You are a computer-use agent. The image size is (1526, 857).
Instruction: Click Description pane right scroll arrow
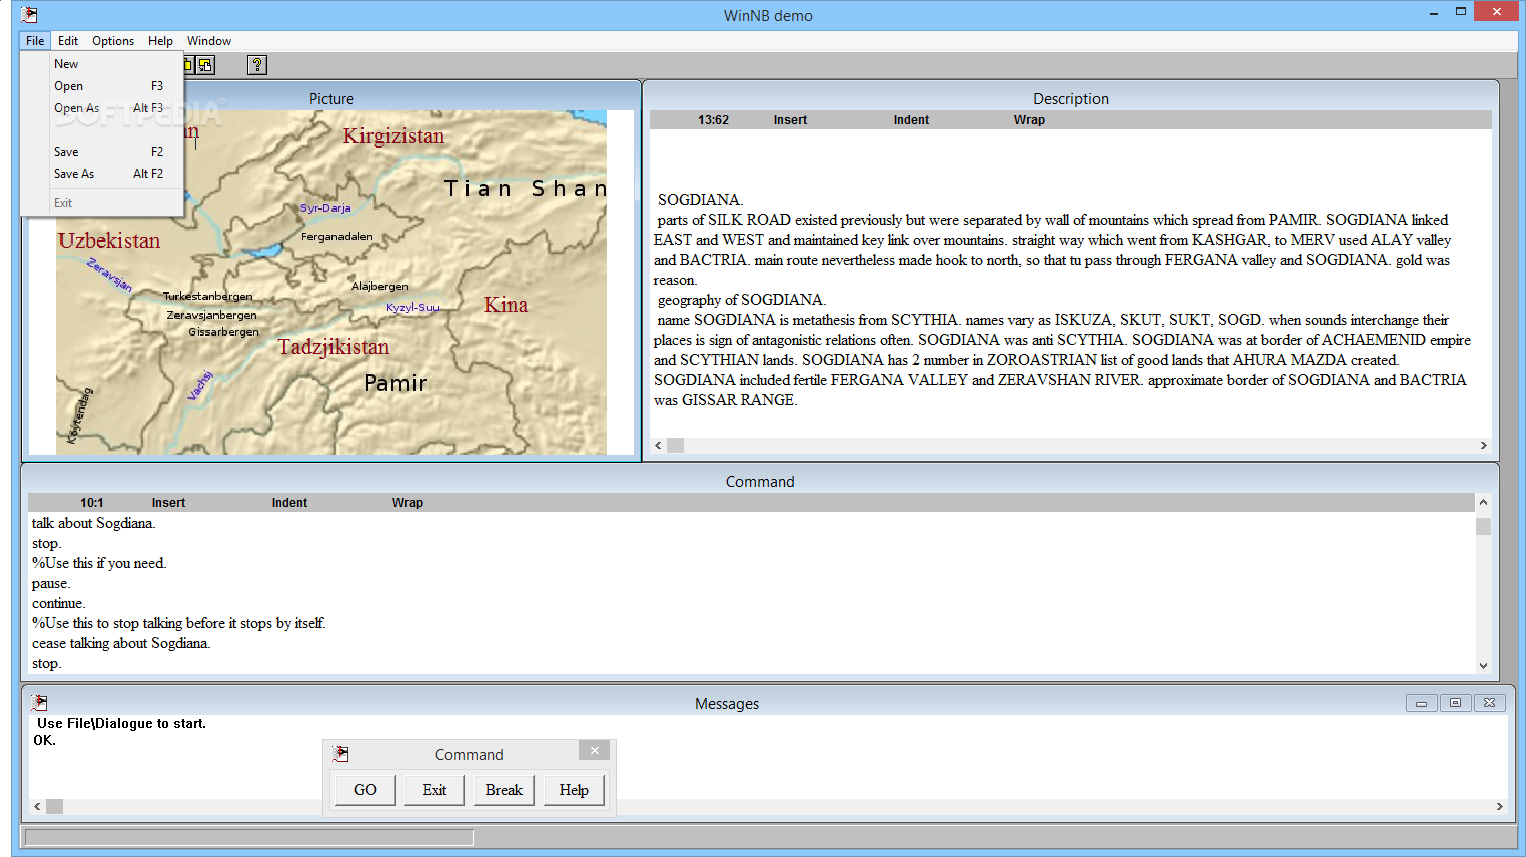pos(1483,446)
